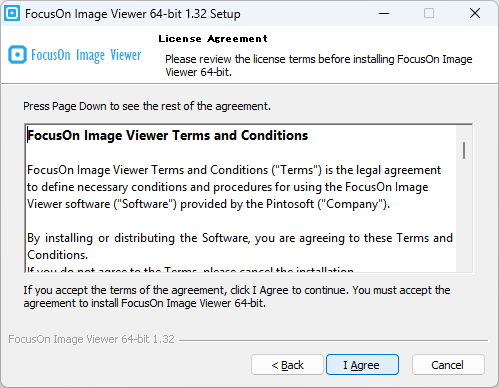This screenshot has width=499, height=388.
Task: Click the 'Press Page Down' instruction text
Action: [147, 106]
